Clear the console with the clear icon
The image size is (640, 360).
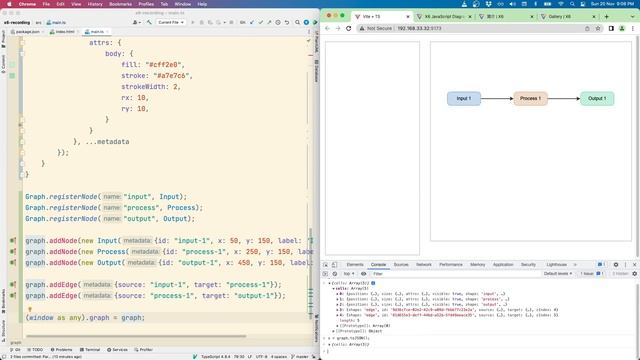point(335,274)
